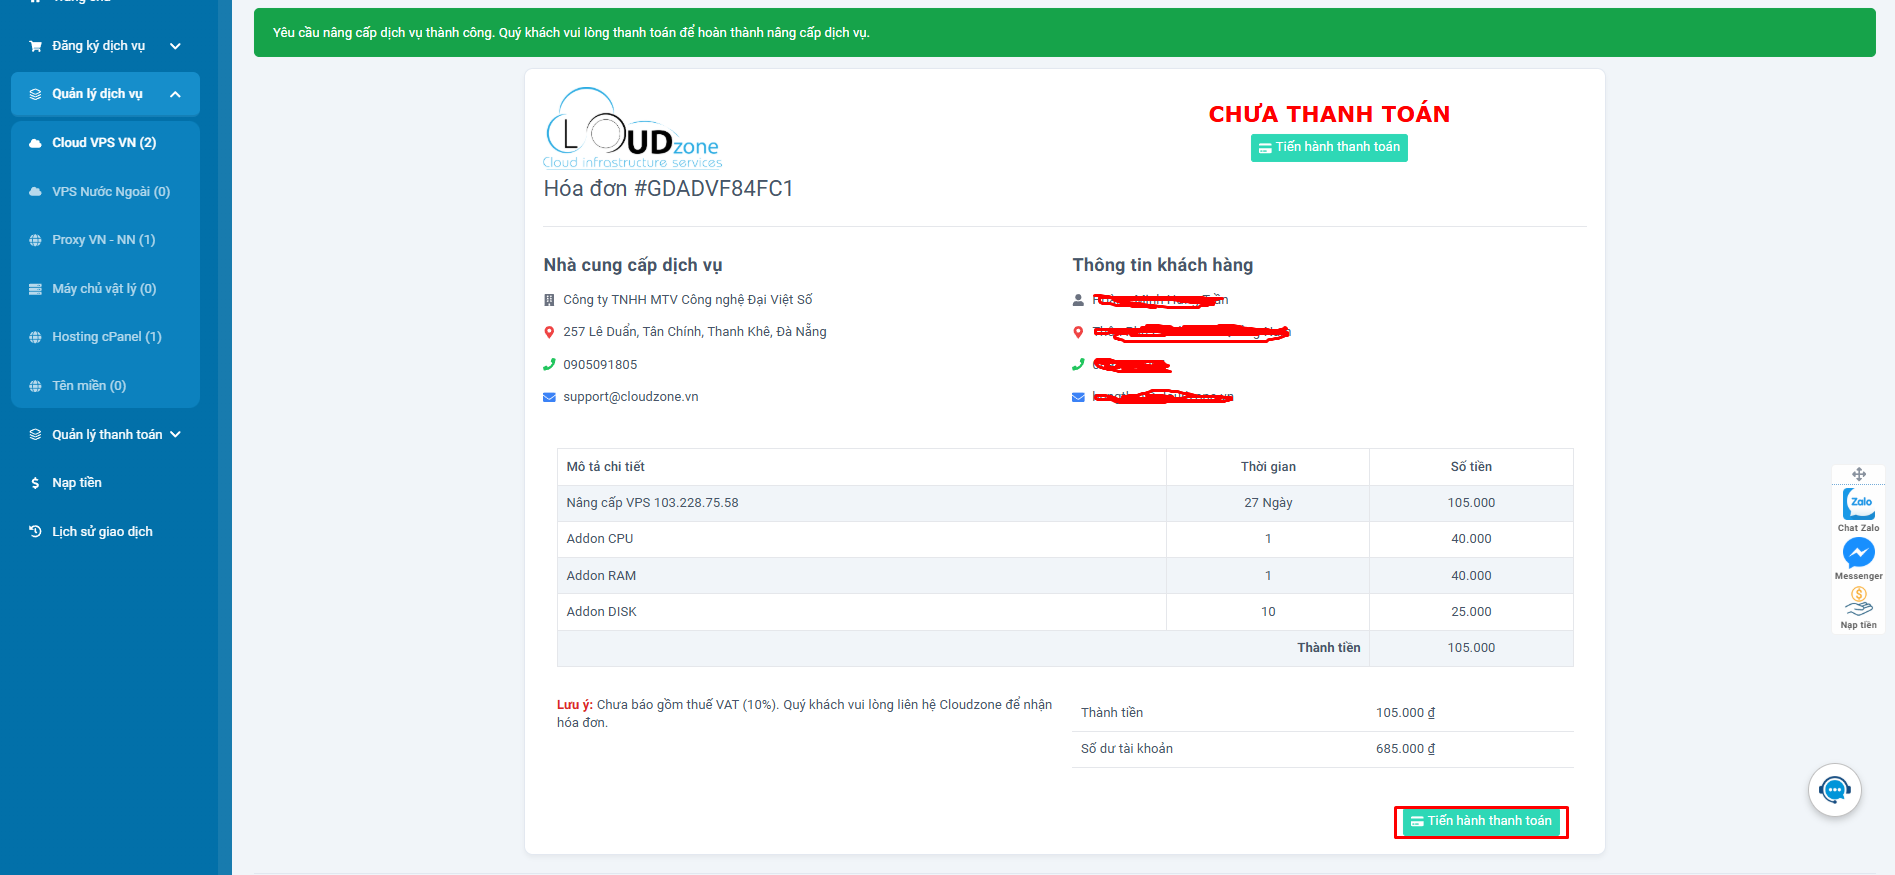This screenshot has width=1895, height=875.
Task: Go to Proxy VN - NN (1)
Action: pyautogui.click(x=103, y=240)
